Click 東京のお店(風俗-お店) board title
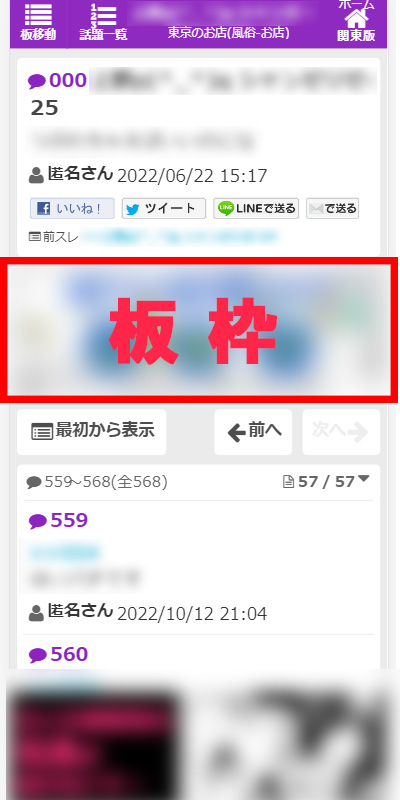Screen dimensions: 400x800 (x=229, y=33)
